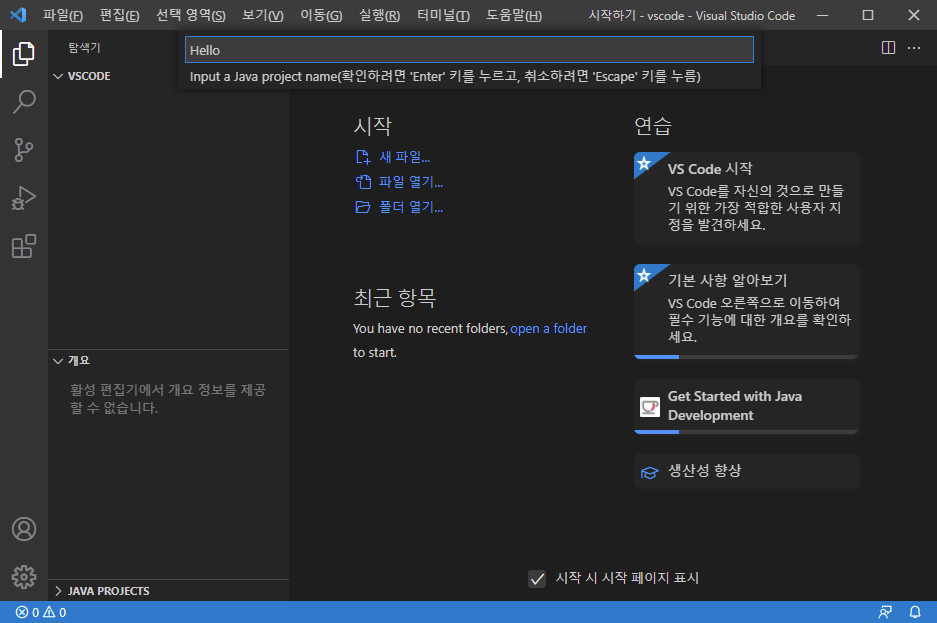Open the Search view
This screenshot has height=623, width=937.
(x=24, y=102)
